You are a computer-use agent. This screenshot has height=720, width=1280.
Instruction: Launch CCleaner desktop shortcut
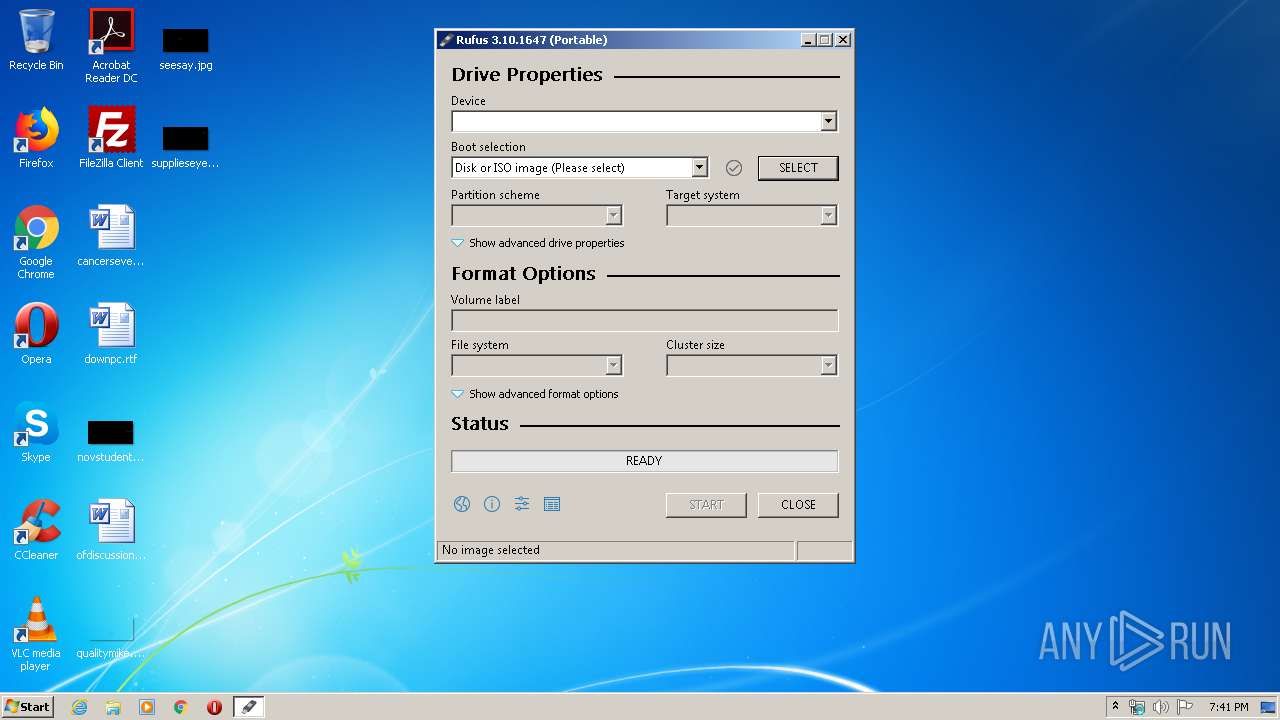click(36, 530)
